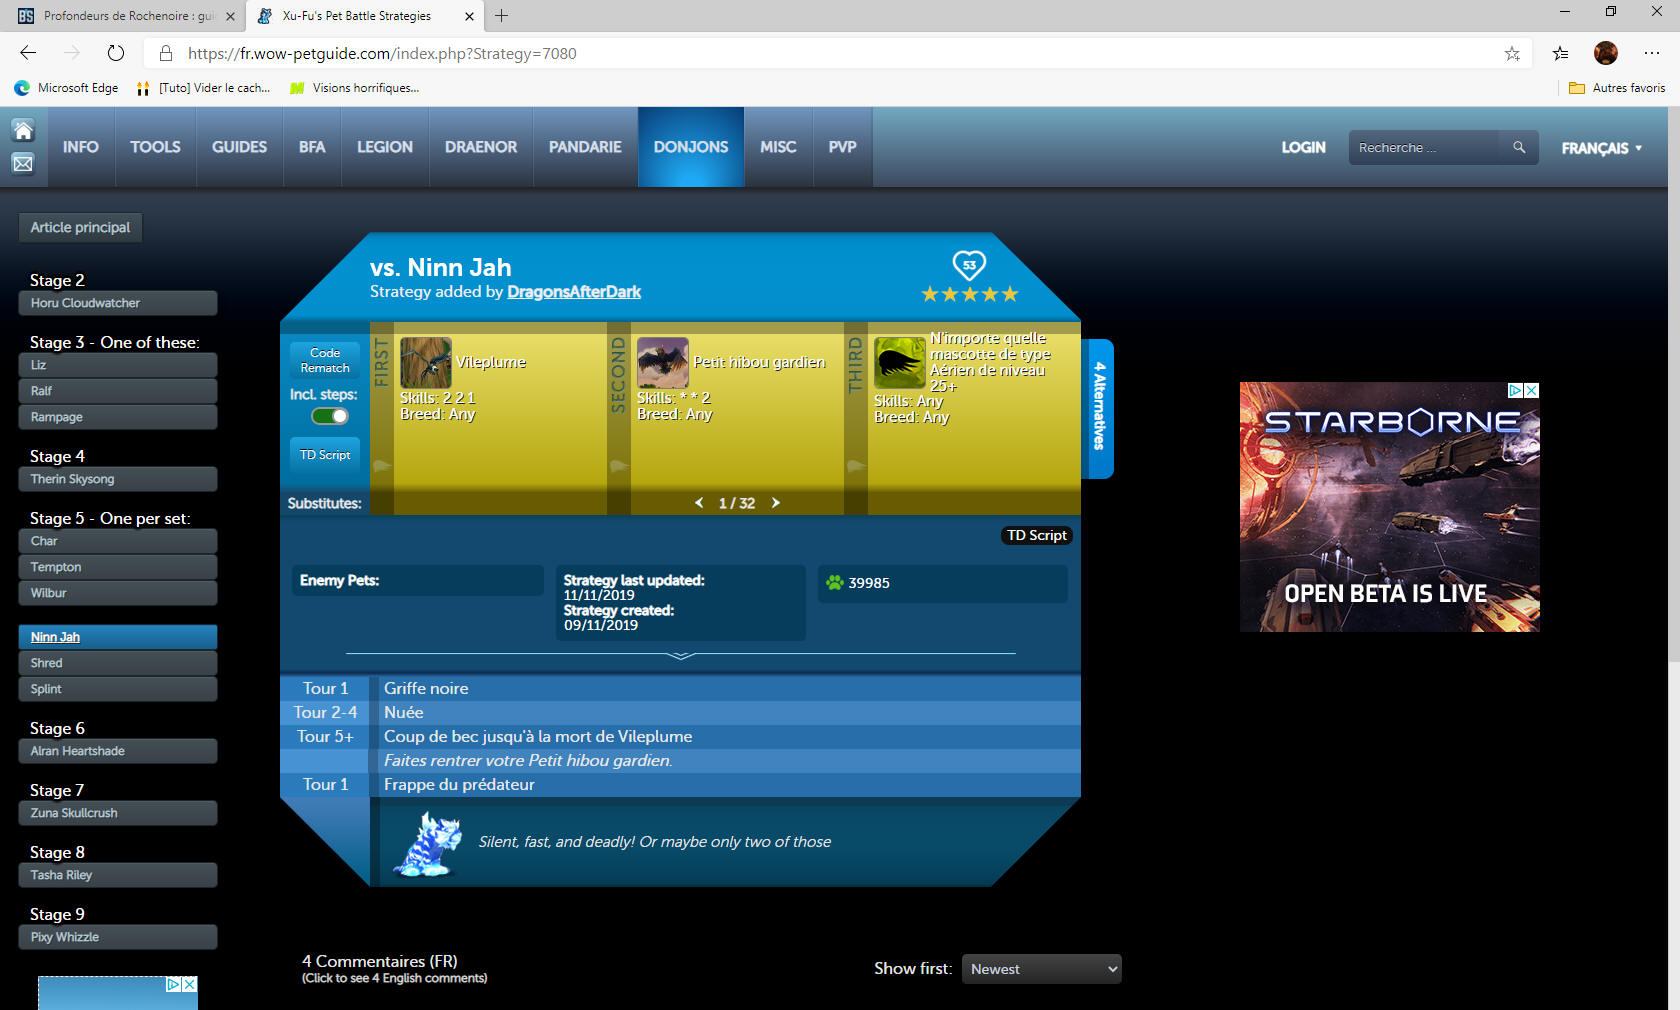The height and width of the screenshot is (1010, 1680).
Task: Select Alran Hearthshade in sidebar
Action: 118,751
